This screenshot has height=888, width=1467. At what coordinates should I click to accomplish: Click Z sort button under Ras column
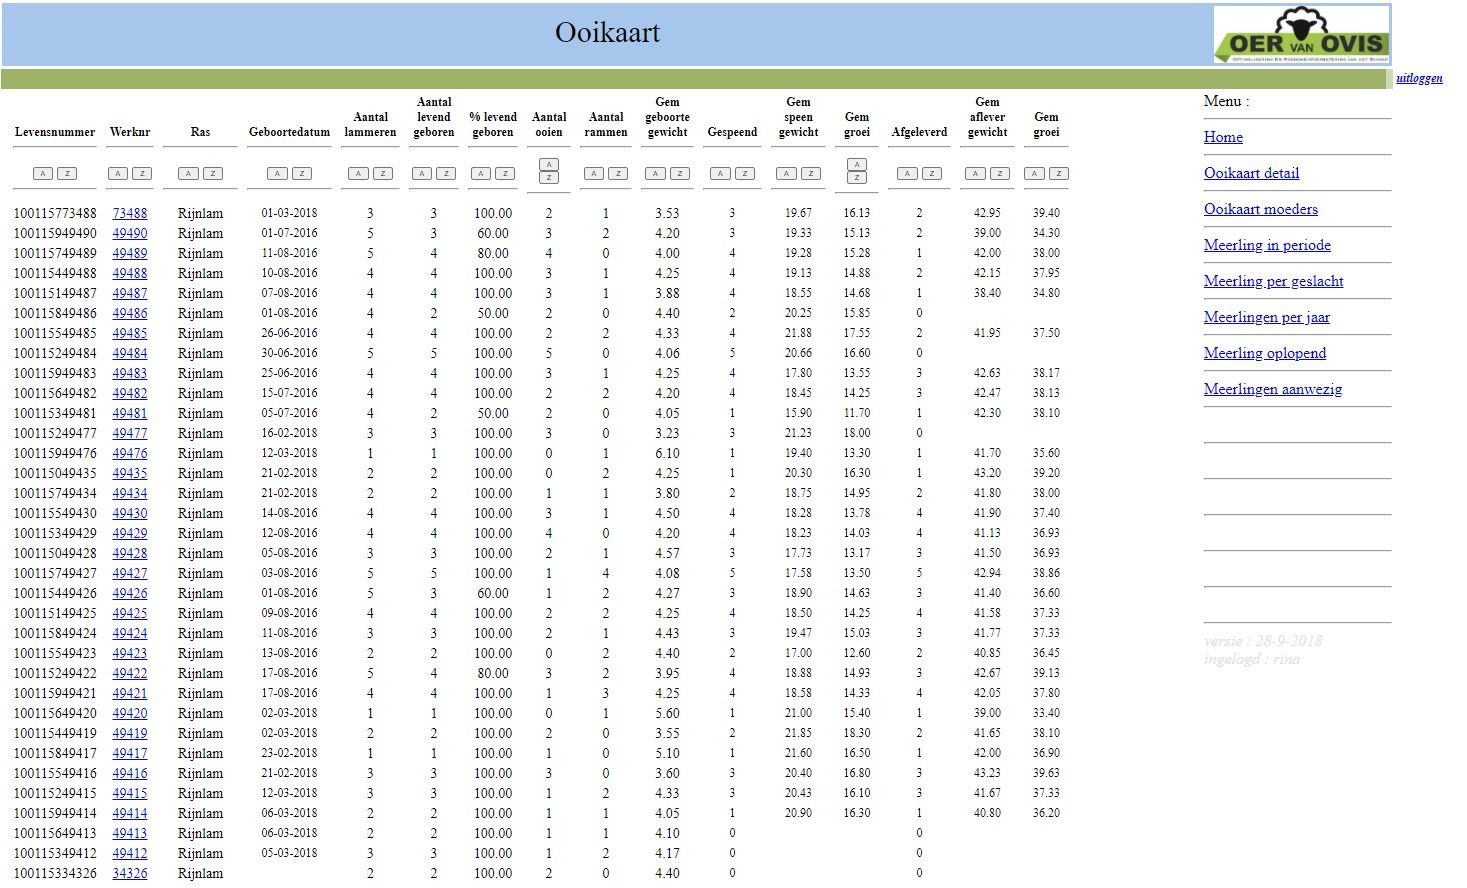213,174
